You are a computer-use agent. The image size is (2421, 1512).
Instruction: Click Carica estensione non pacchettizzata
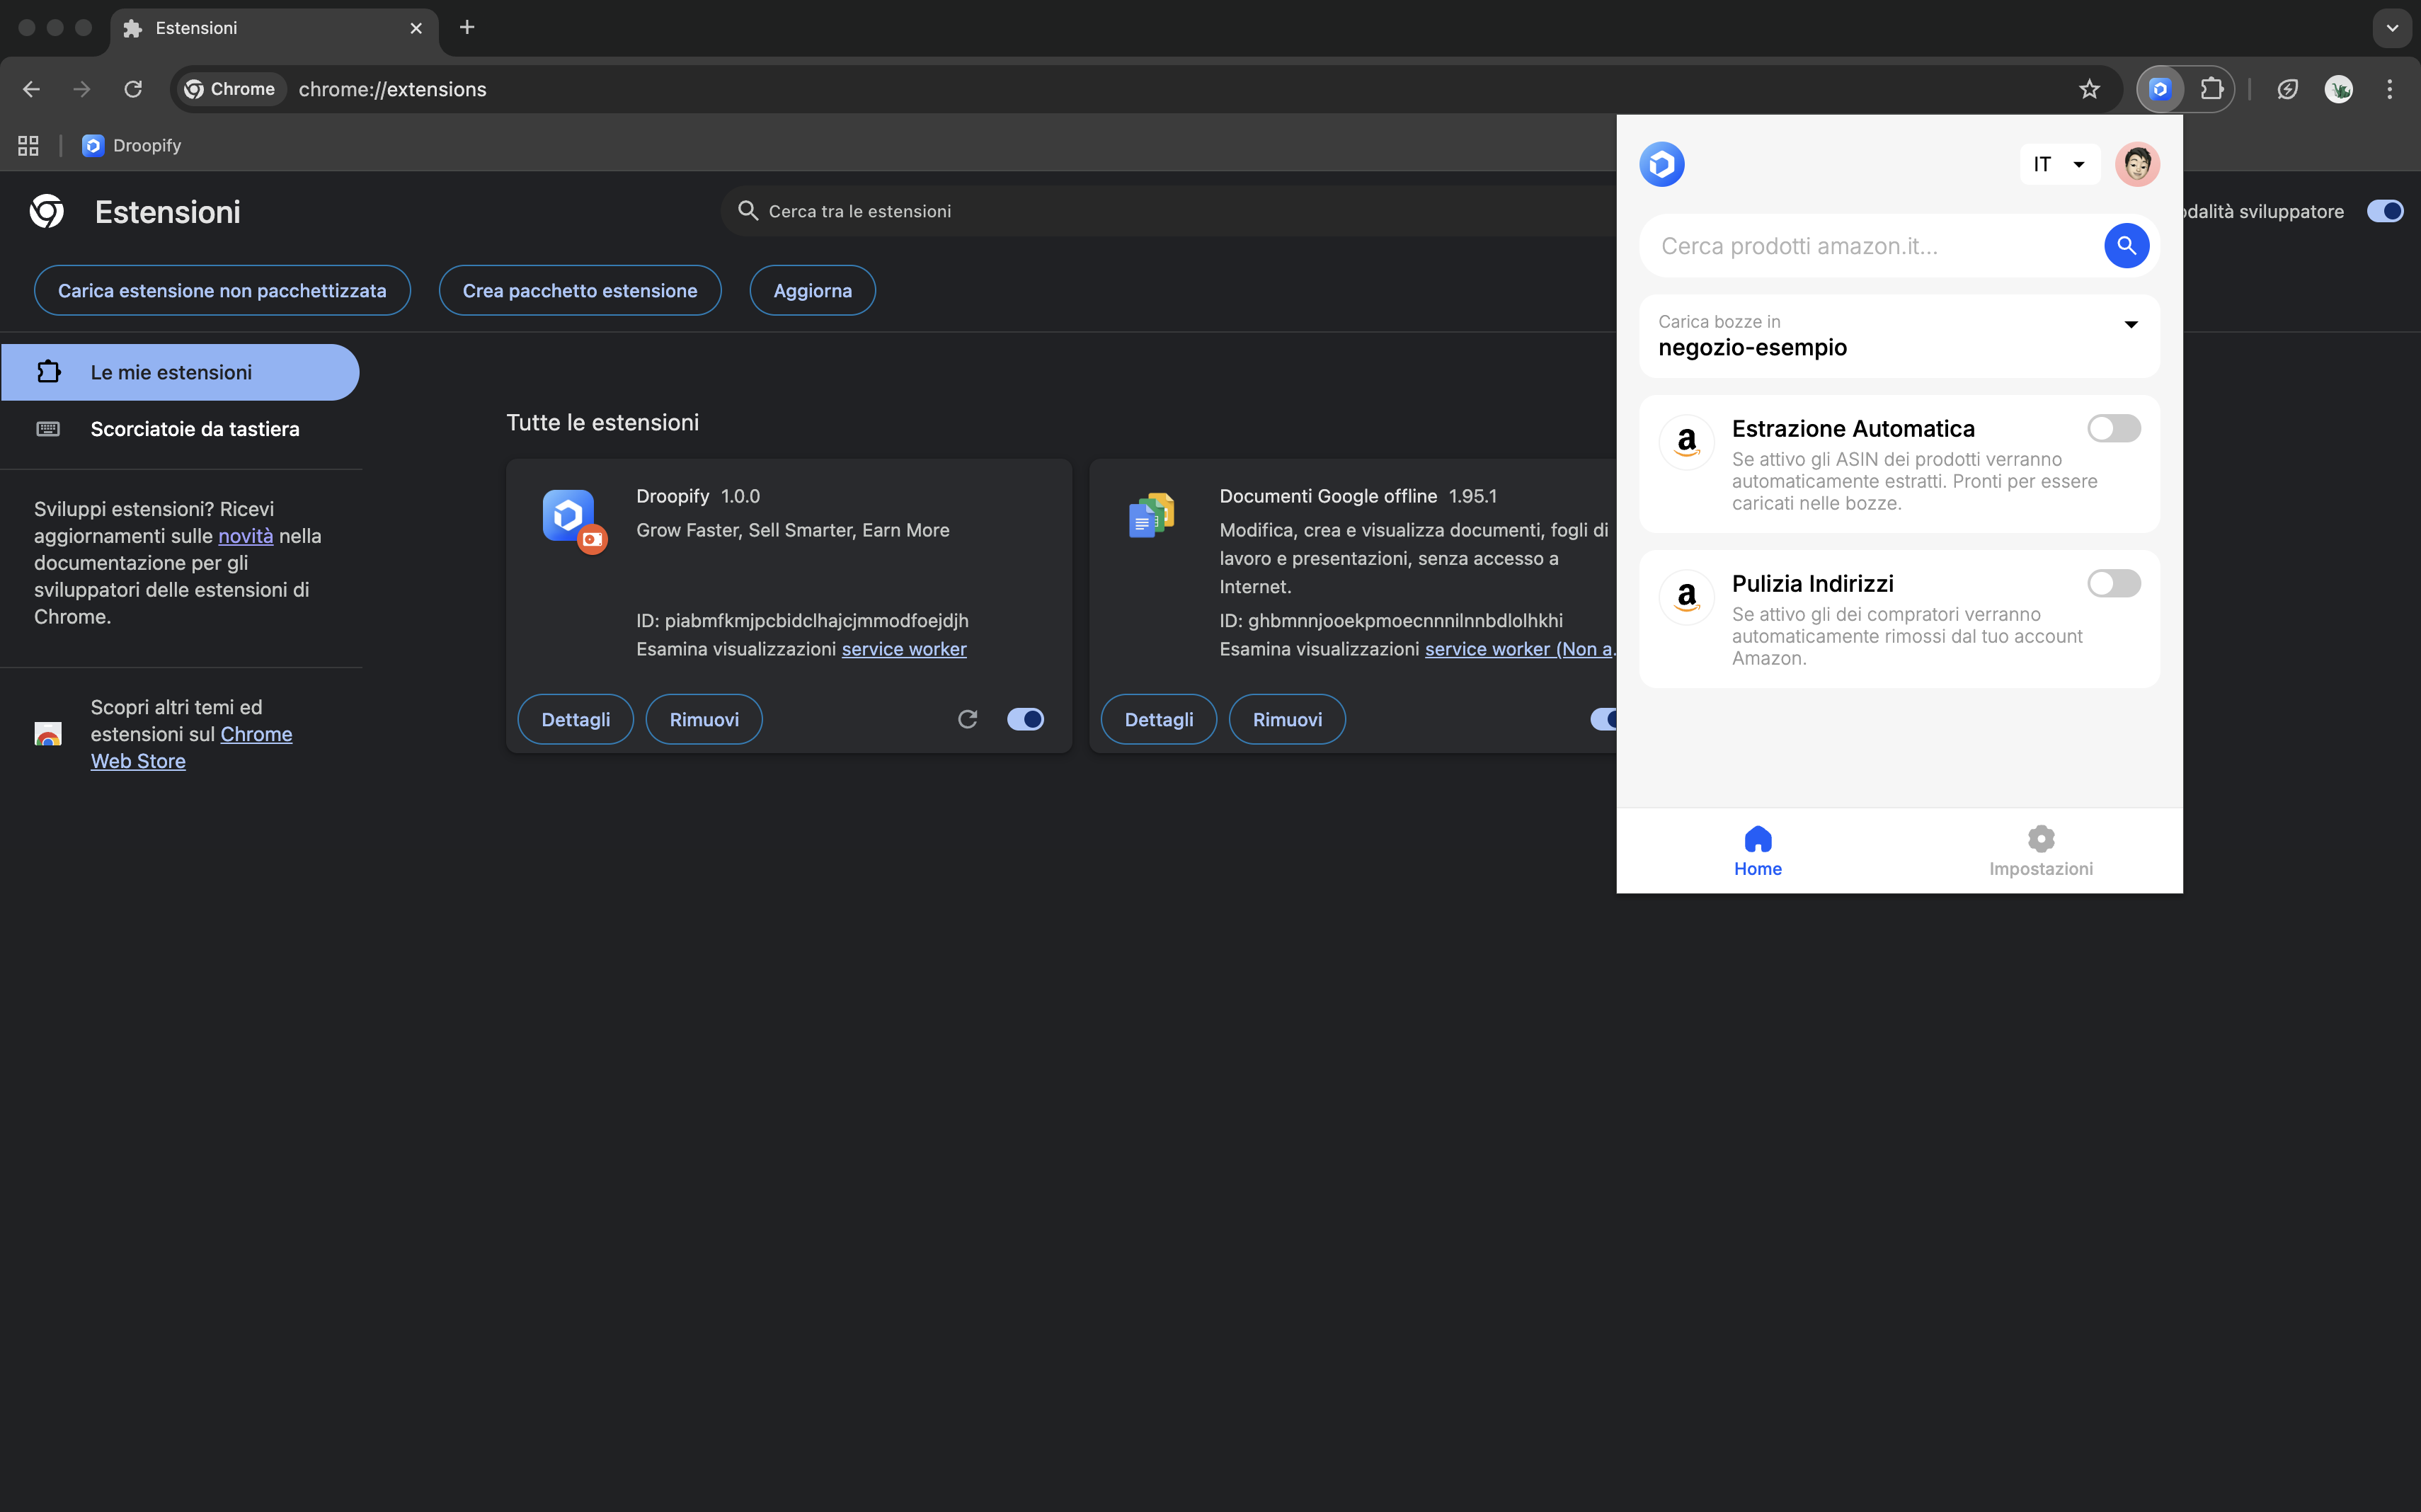222,290
